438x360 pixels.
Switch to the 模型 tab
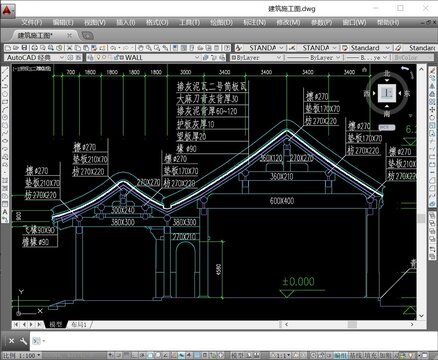tap(56, 324)
